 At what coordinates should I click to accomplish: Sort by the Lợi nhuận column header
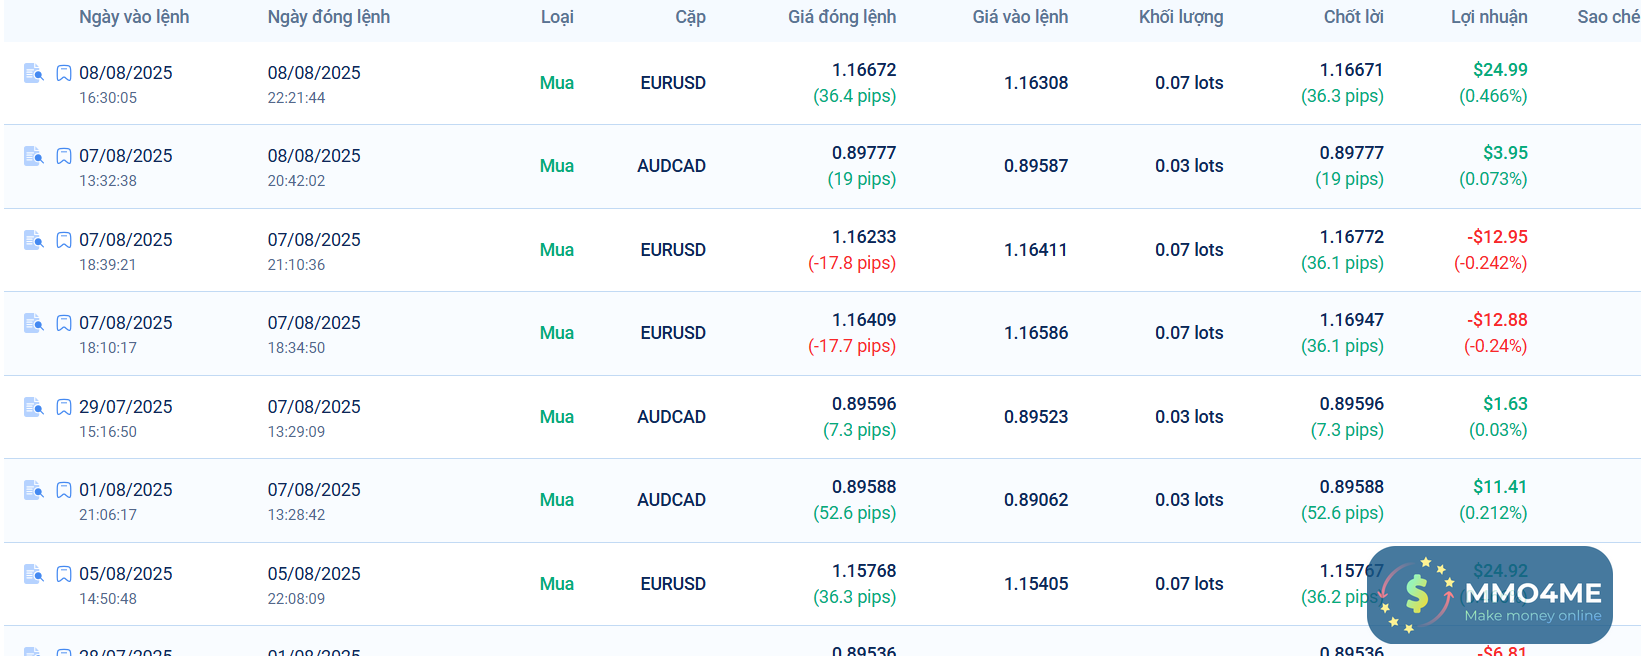[1489, 17]
